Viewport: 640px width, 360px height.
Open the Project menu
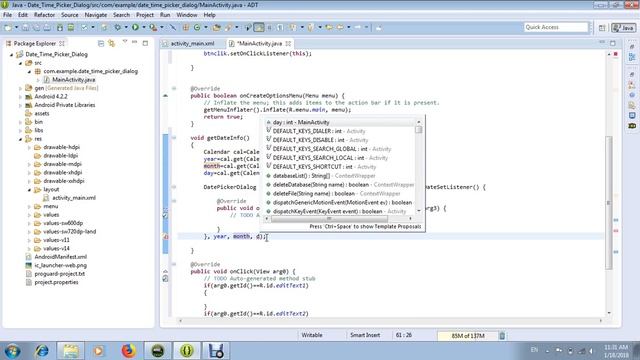tap(145, 15)
